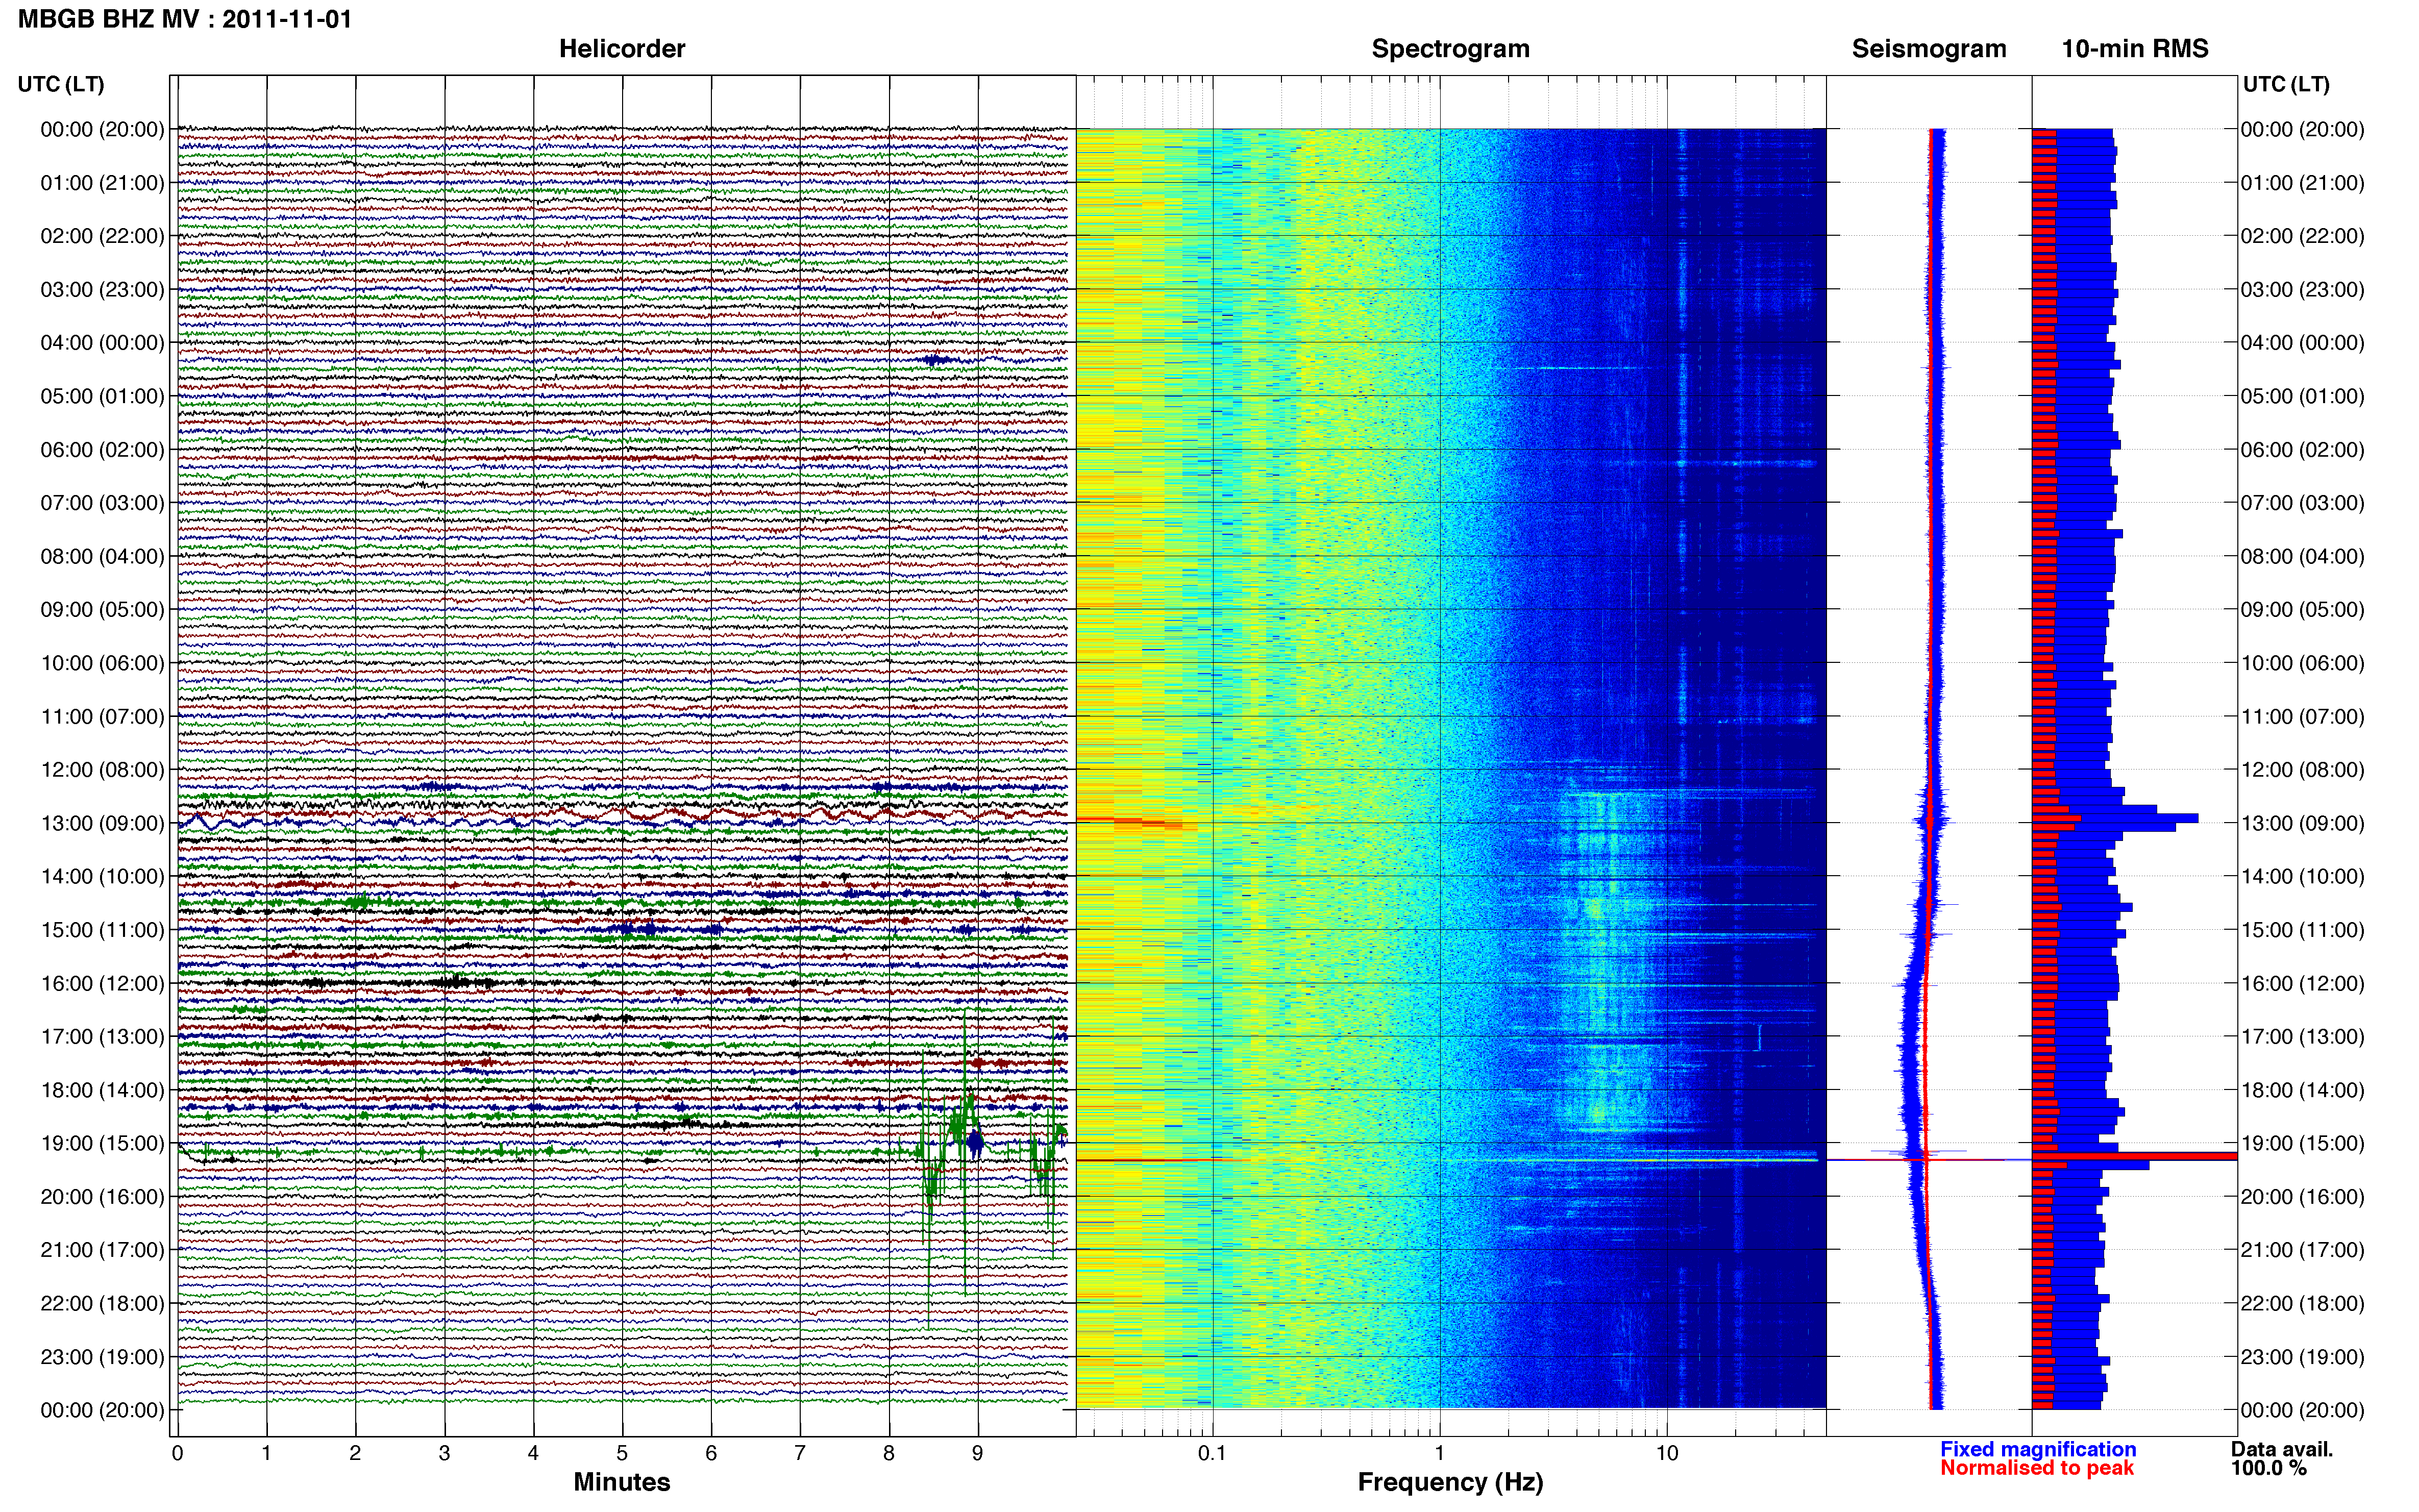Screen dimensions: 2419x1512
Task: Click left-axis time label '11:00 (07:00)'
Action: click(102, 717)
